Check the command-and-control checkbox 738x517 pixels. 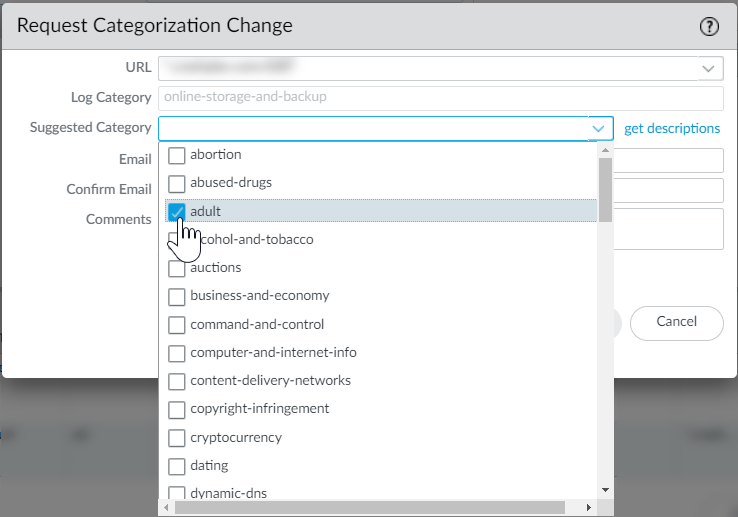176,325
